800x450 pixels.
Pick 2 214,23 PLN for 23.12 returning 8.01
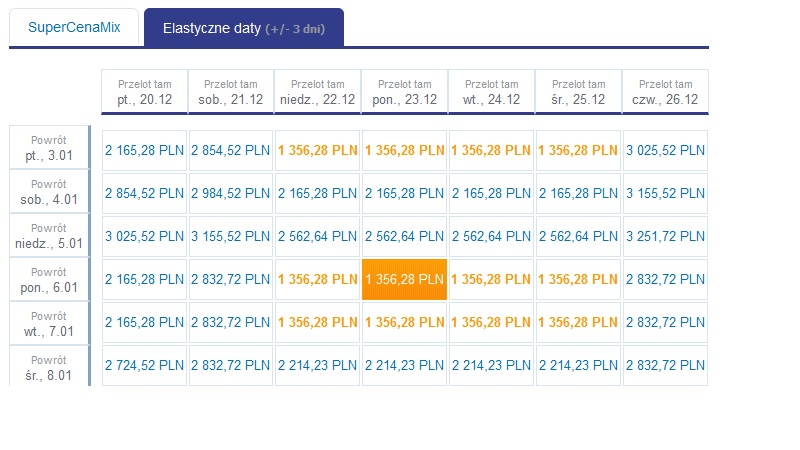pos(405,365)
